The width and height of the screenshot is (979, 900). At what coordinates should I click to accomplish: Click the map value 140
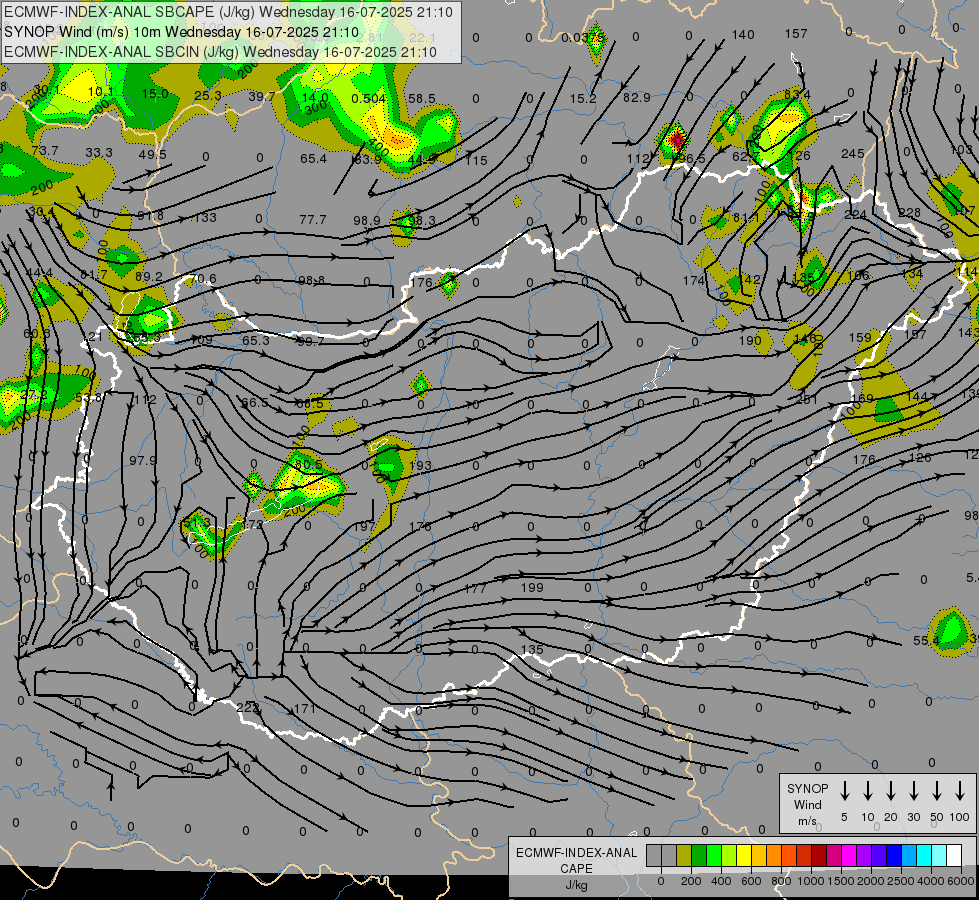point(743,35)
